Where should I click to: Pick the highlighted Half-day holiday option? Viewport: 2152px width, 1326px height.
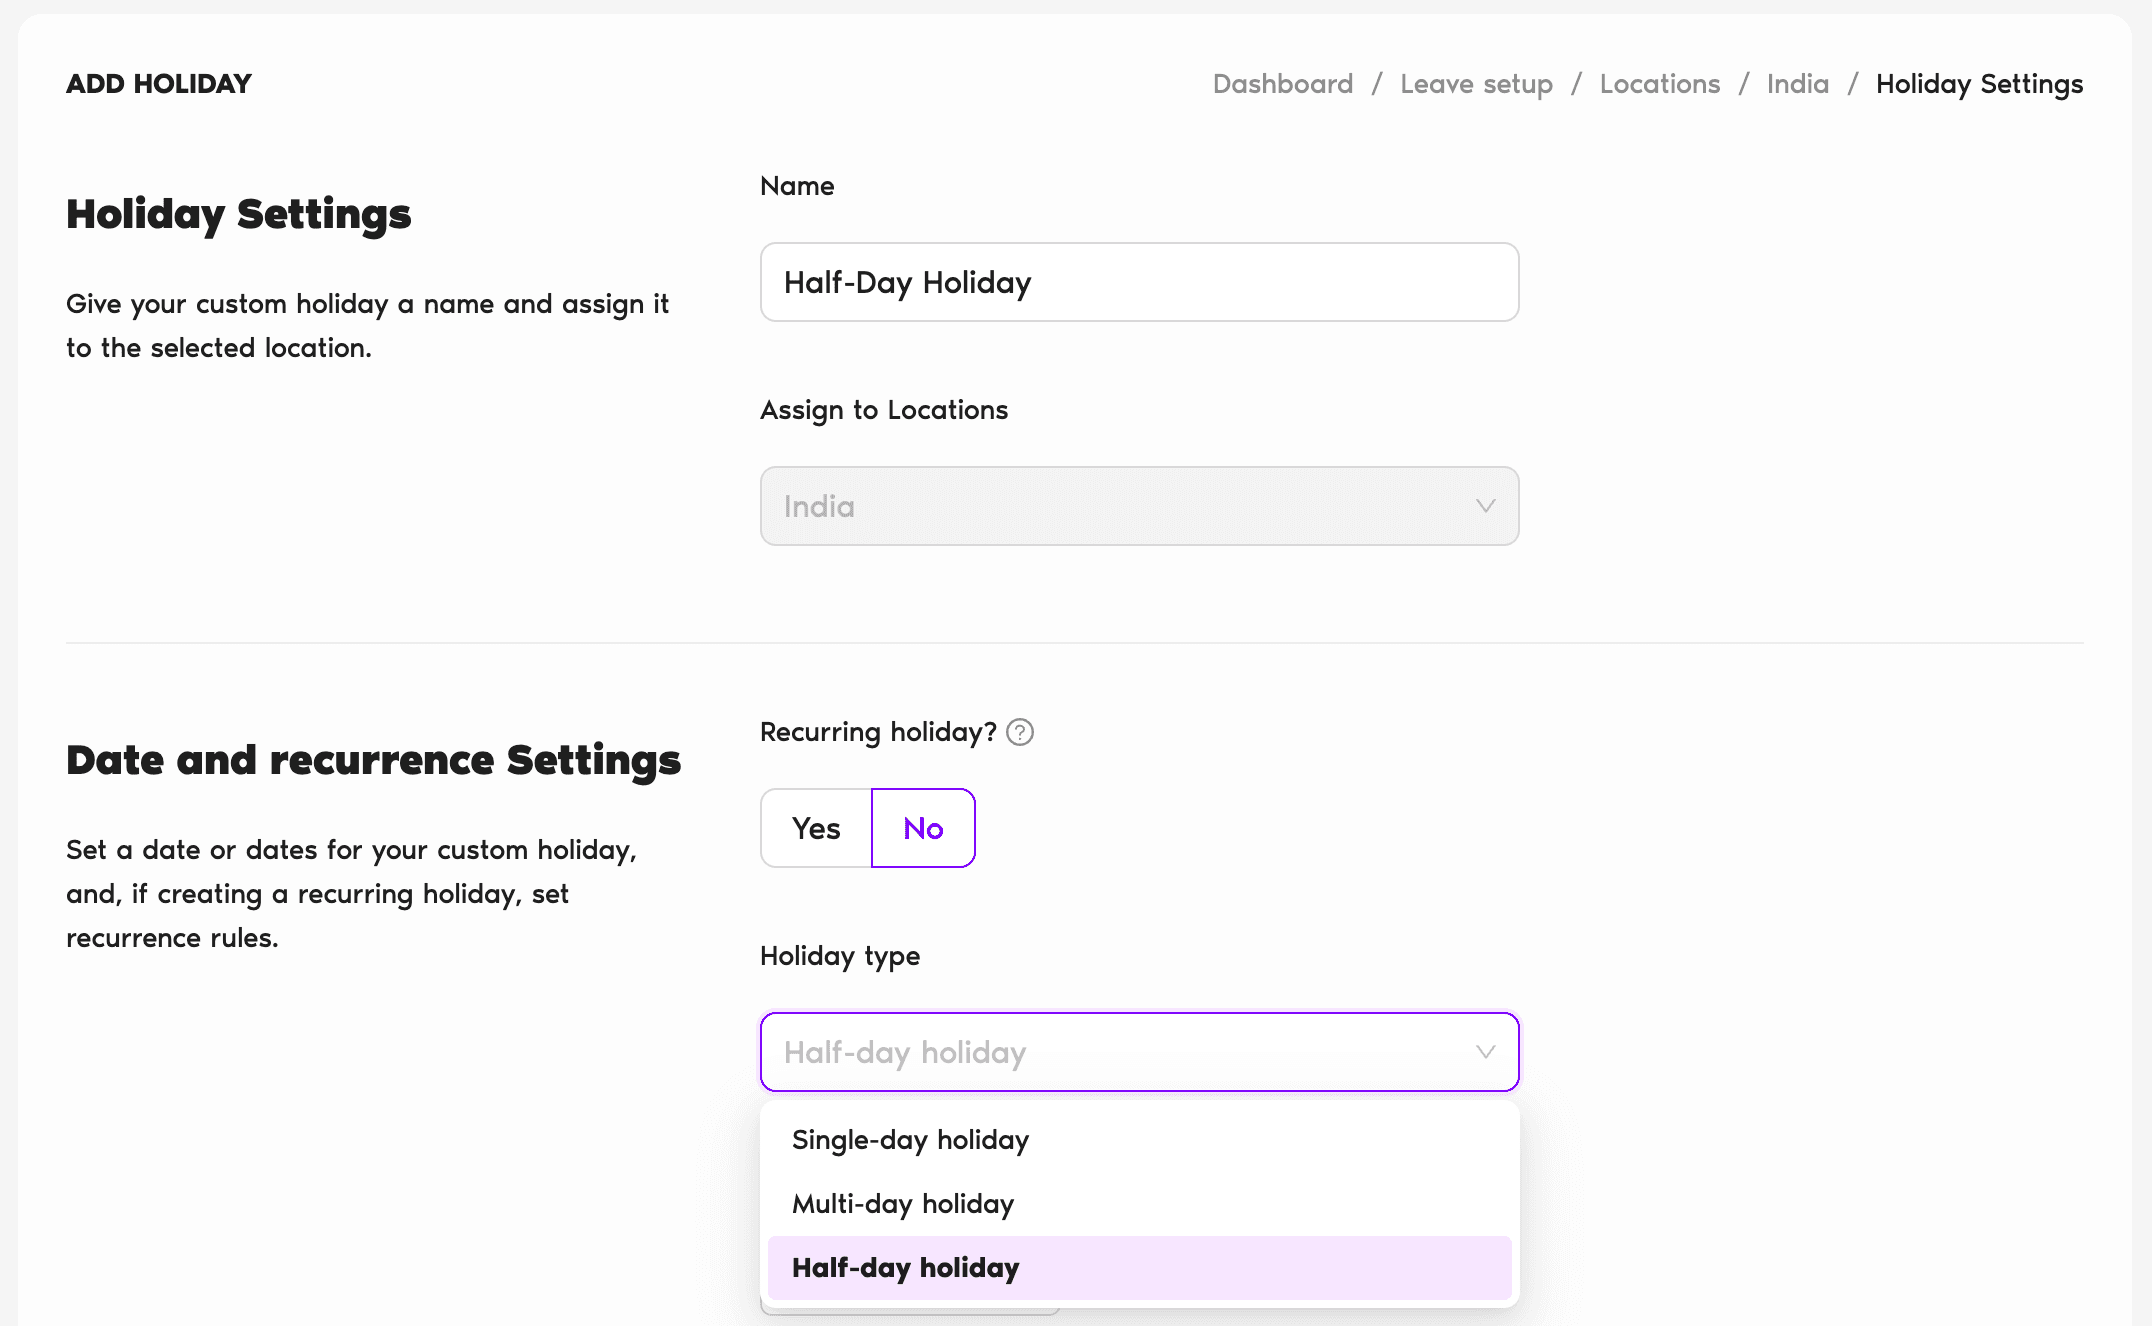click(x=905, y=1268)
